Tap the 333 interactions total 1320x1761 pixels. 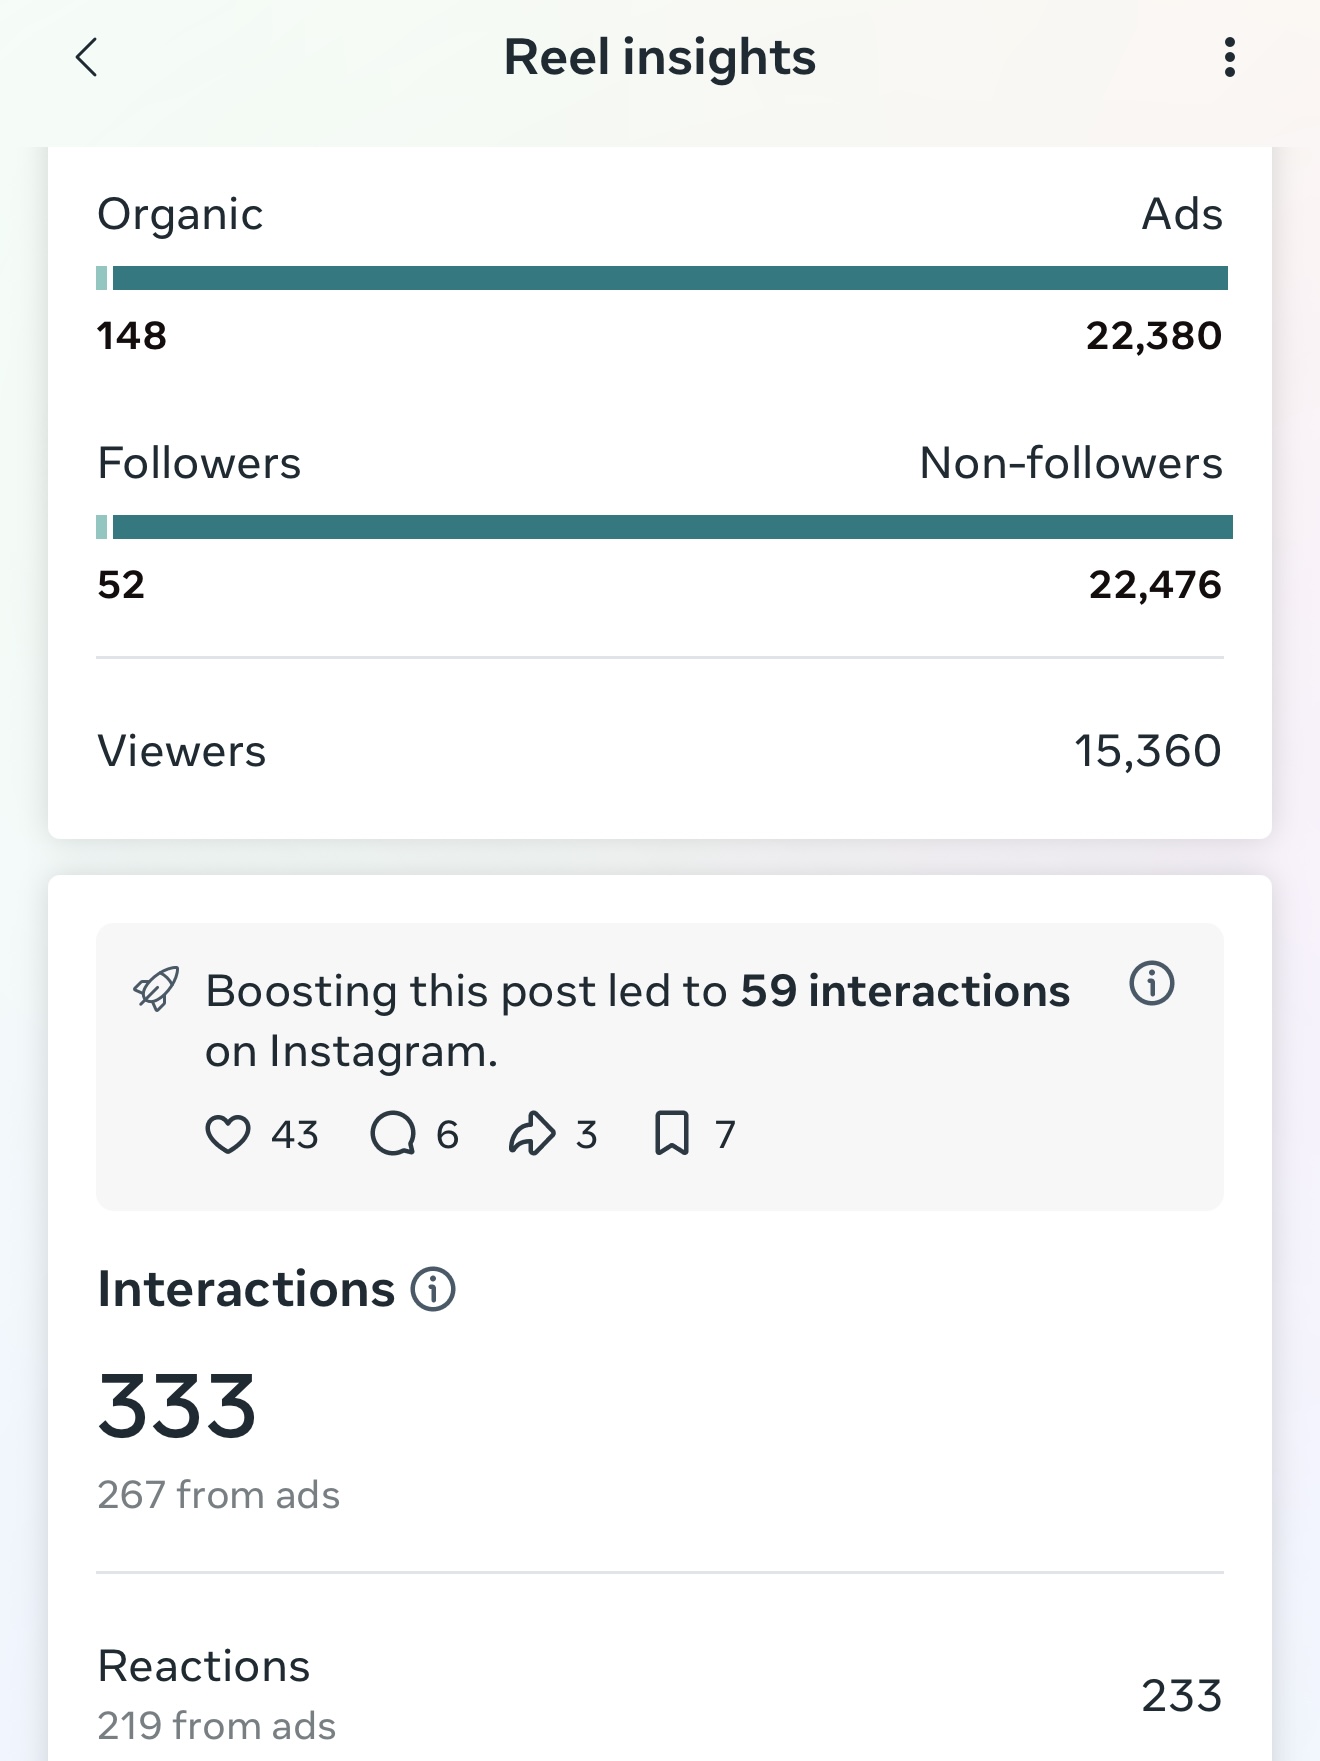point(178,1406)
